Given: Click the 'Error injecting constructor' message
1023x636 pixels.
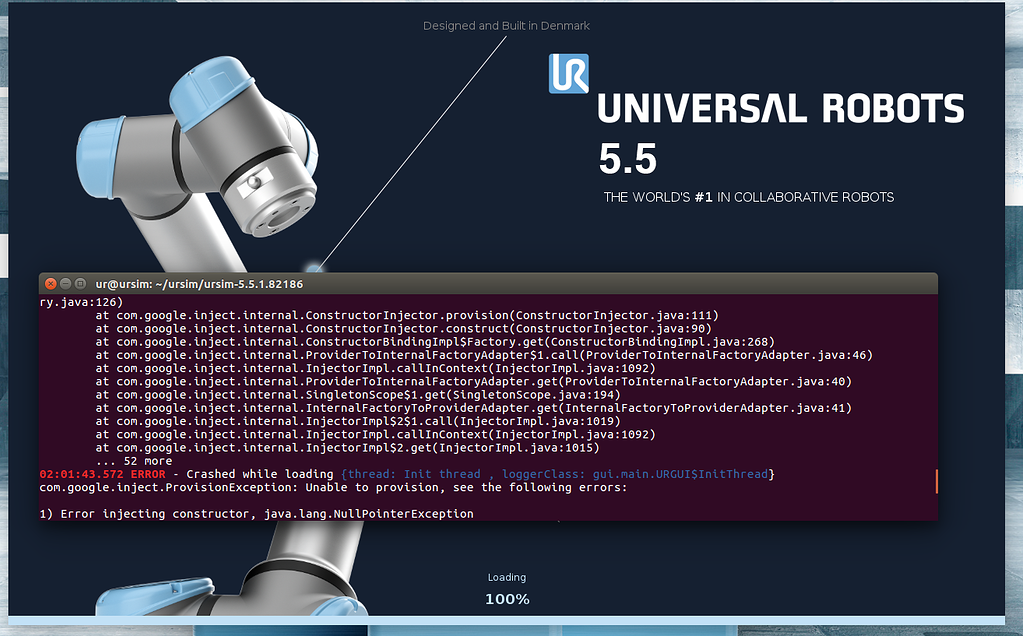Looking at the screenshot, I should click(255, 513).
